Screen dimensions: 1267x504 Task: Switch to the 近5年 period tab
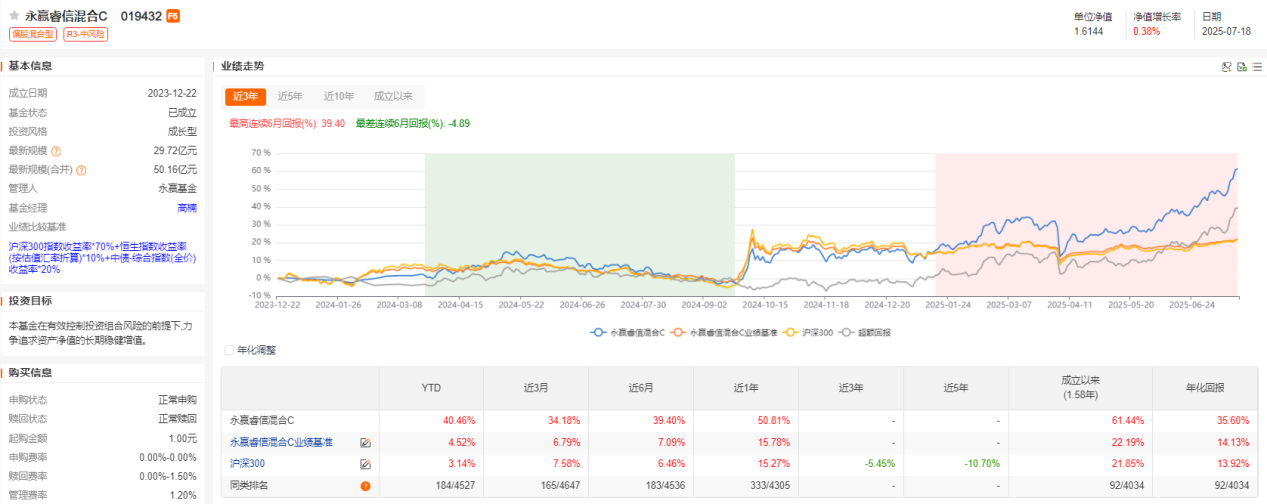click(290, 96)
